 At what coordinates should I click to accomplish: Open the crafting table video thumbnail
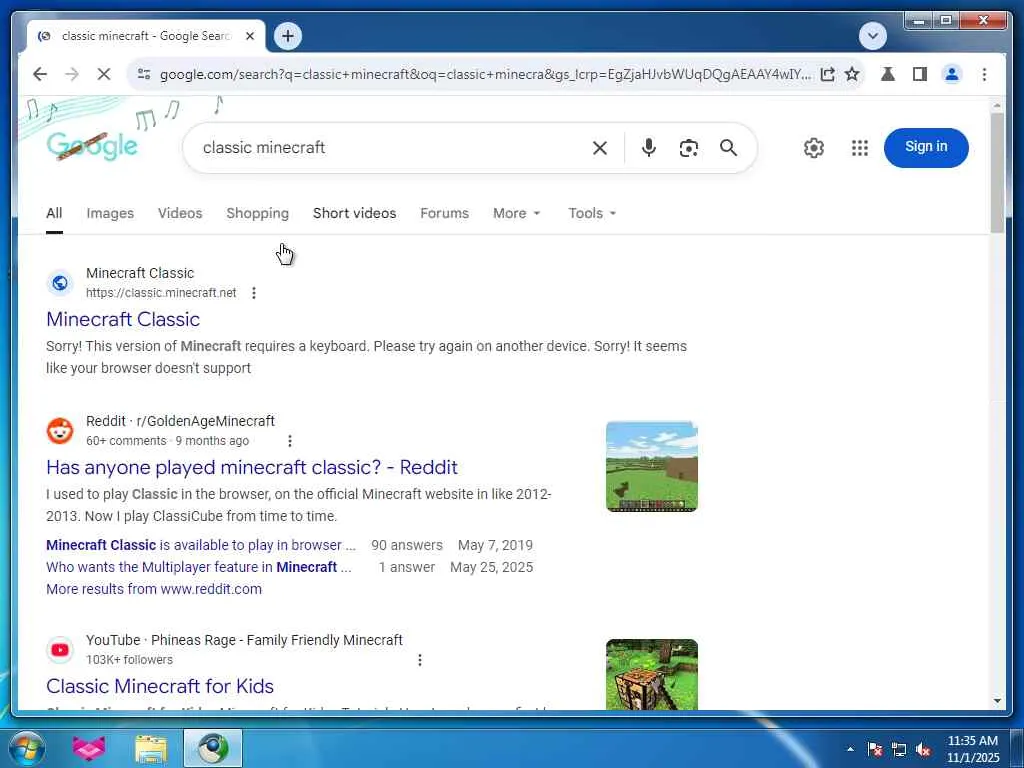[652, 675]
